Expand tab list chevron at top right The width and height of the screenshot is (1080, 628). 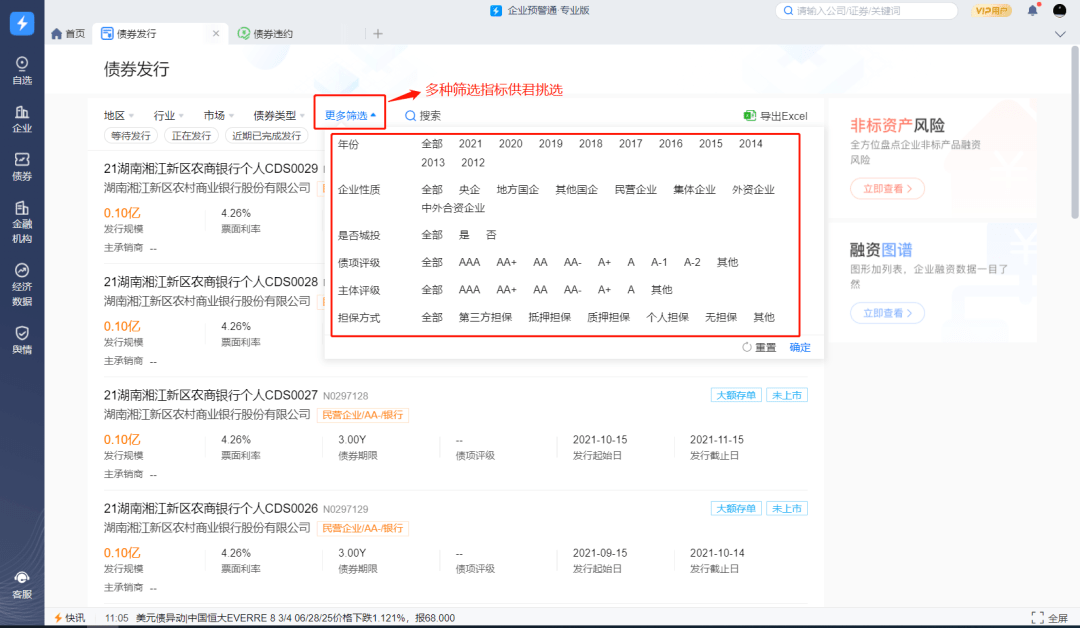pyautogui.click(x=1060, y=34)
